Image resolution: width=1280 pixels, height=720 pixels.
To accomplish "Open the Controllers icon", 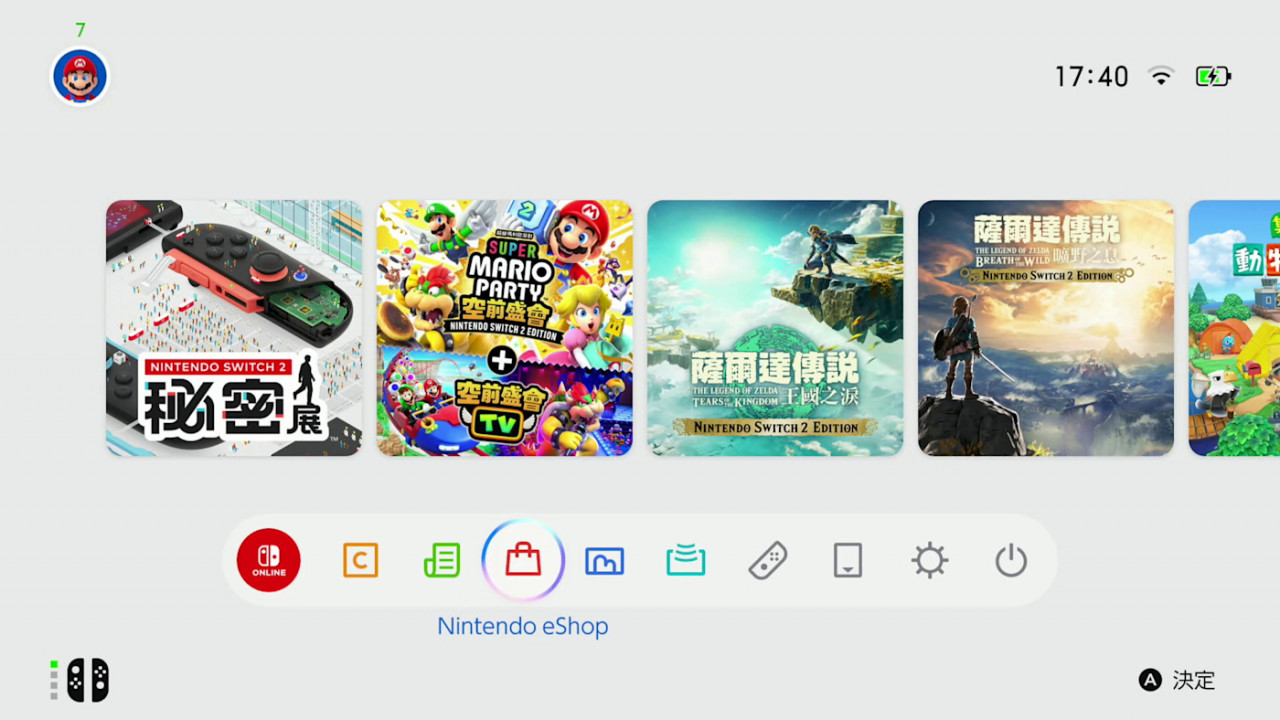I will click(x=767, y=560).
